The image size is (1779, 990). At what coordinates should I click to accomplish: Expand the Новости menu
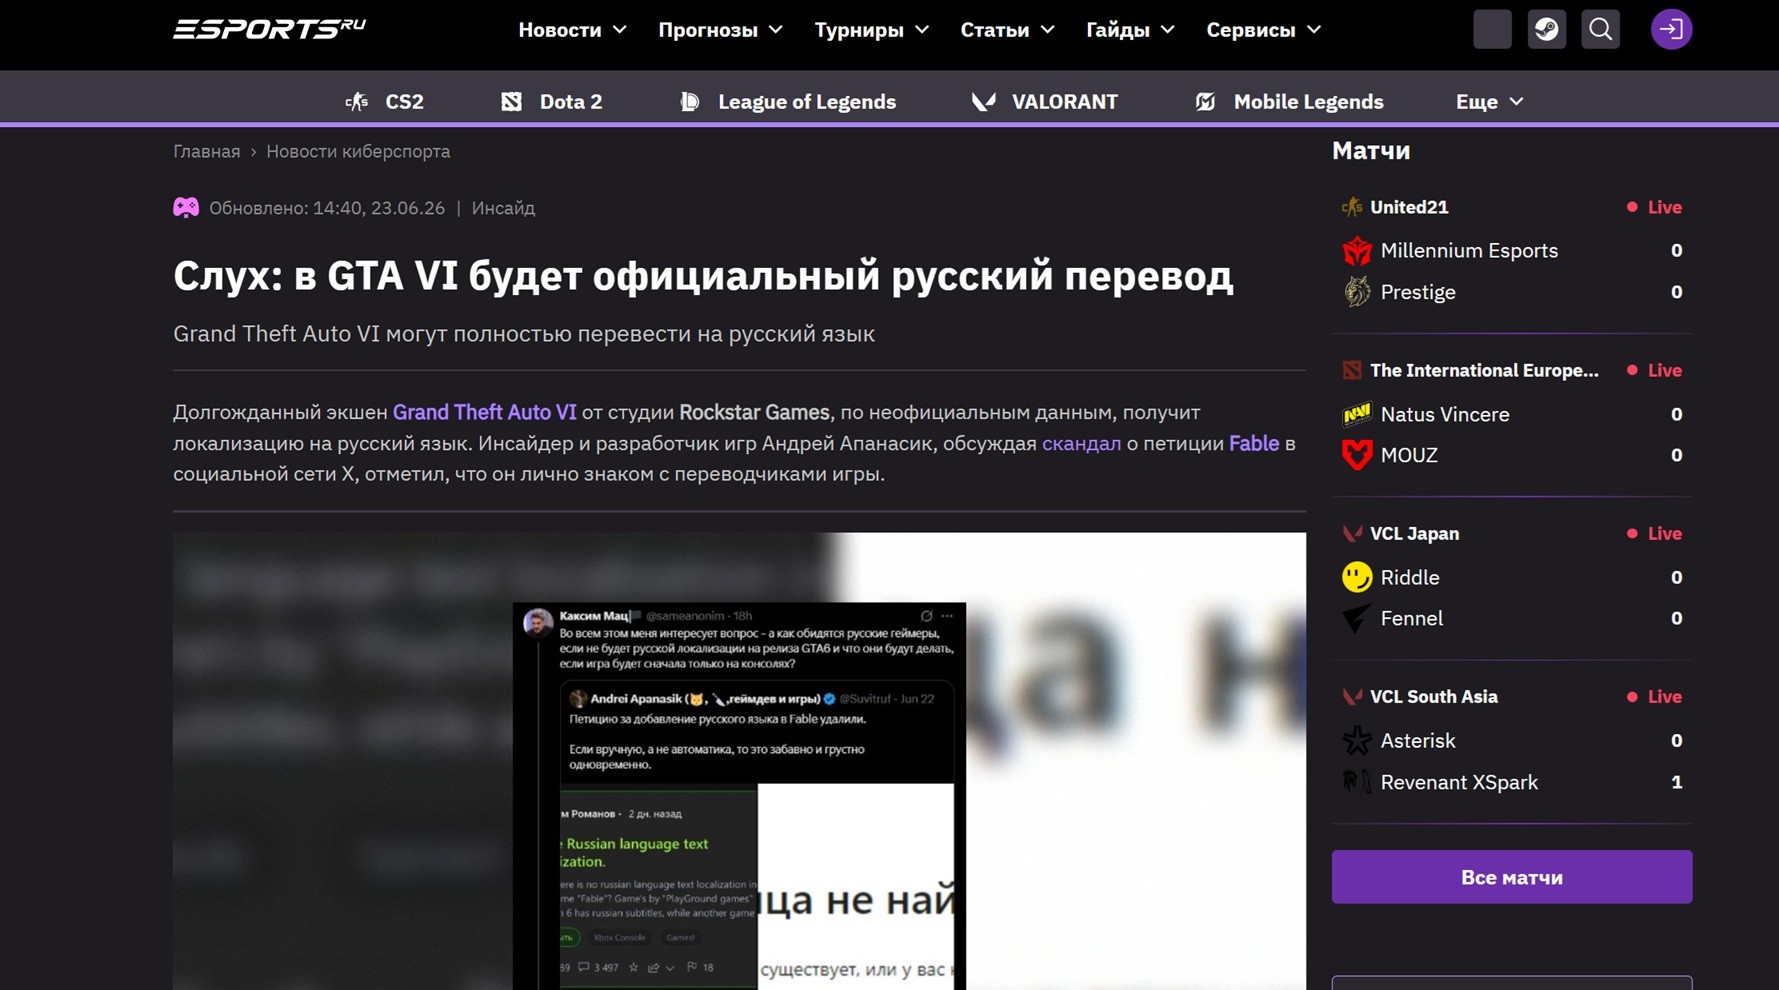(572, 30)
